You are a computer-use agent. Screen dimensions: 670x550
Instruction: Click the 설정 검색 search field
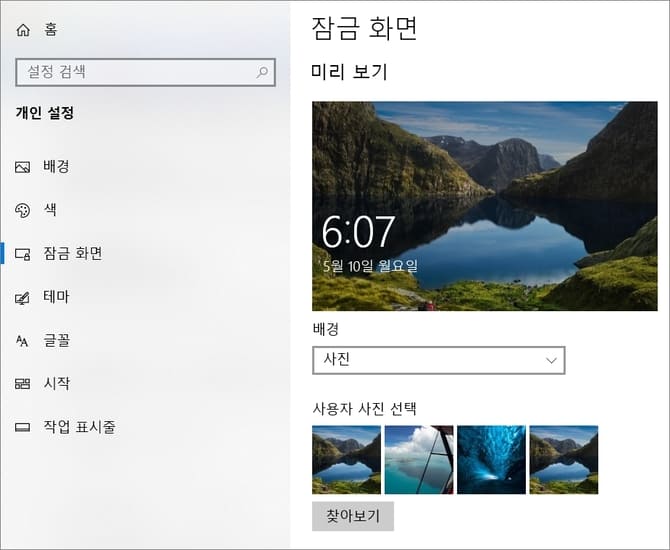[145, 72]
